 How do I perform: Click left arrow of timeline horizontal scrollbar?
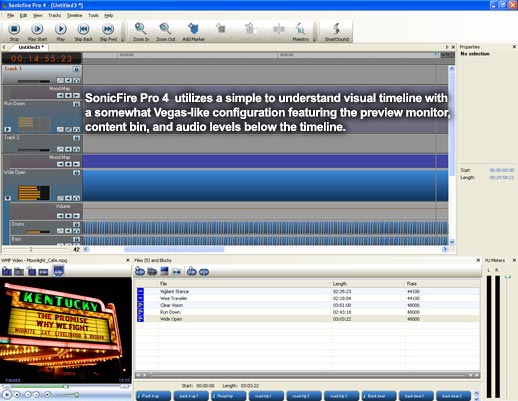point(86,249)
